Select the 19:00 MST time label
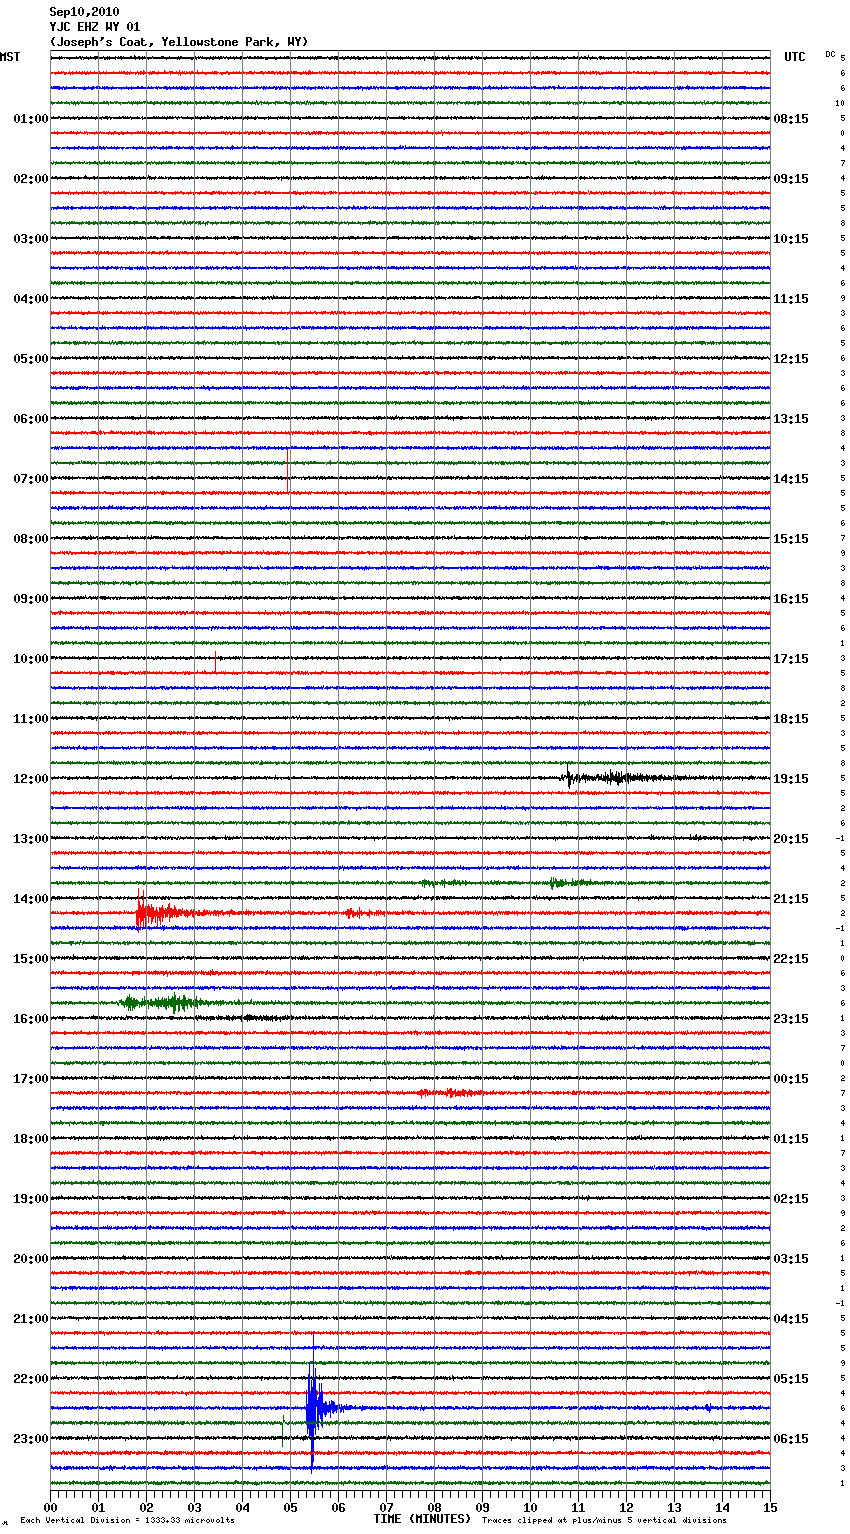This screenshot has height=1534, width=850. 31,1199
